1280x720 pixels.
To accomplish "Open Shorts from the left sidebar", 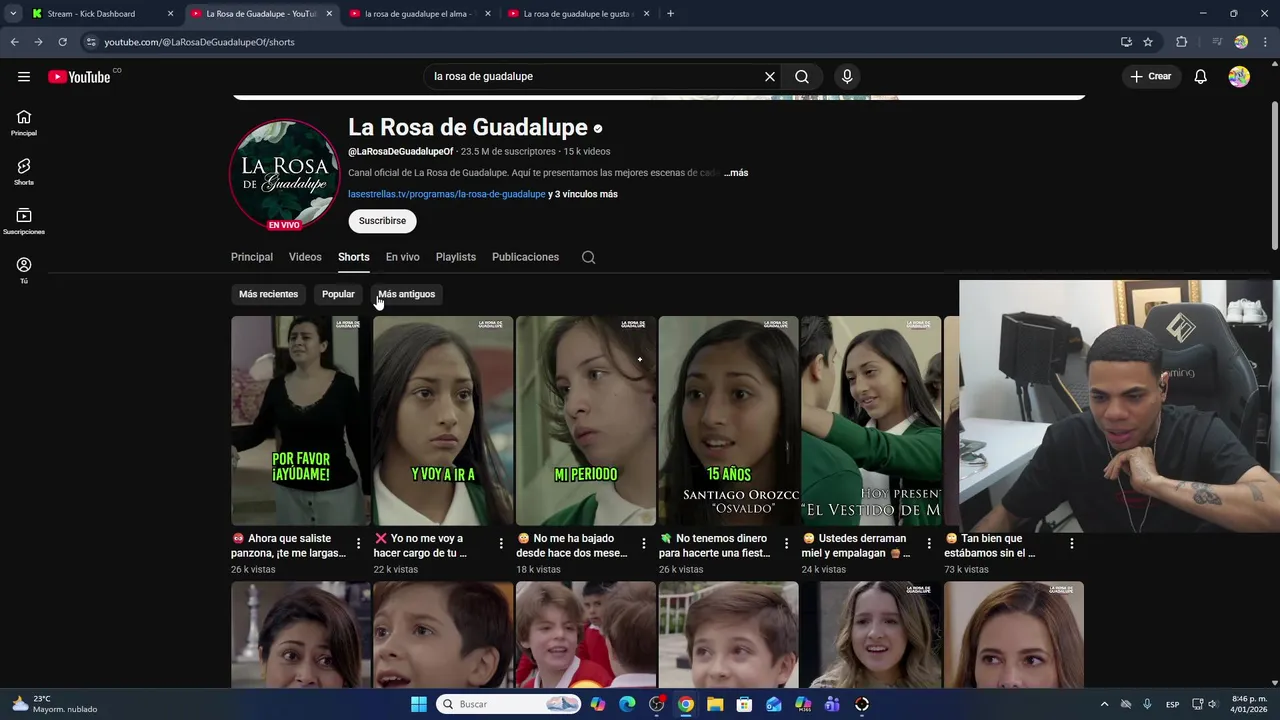I will 24,172.
